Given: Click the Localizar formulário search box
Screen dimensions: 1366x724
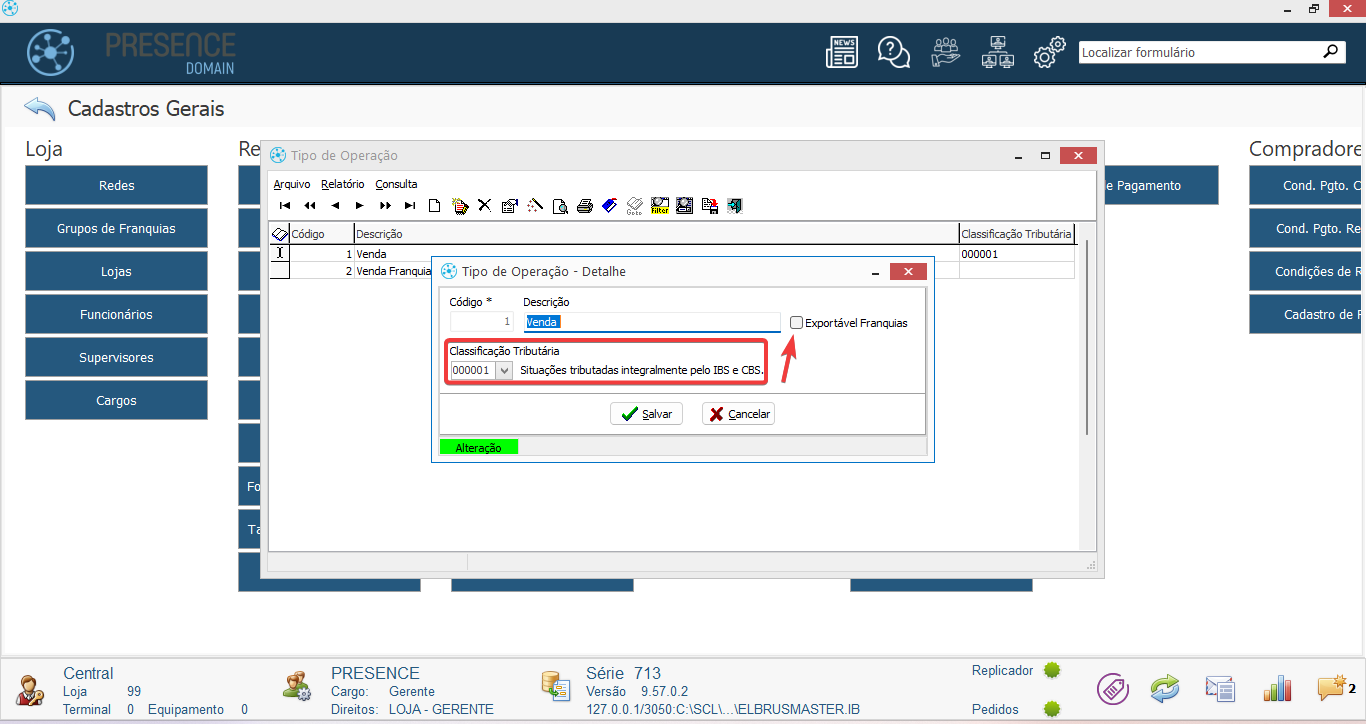Looking at the screenshot, I should [x=1200, y=52].
